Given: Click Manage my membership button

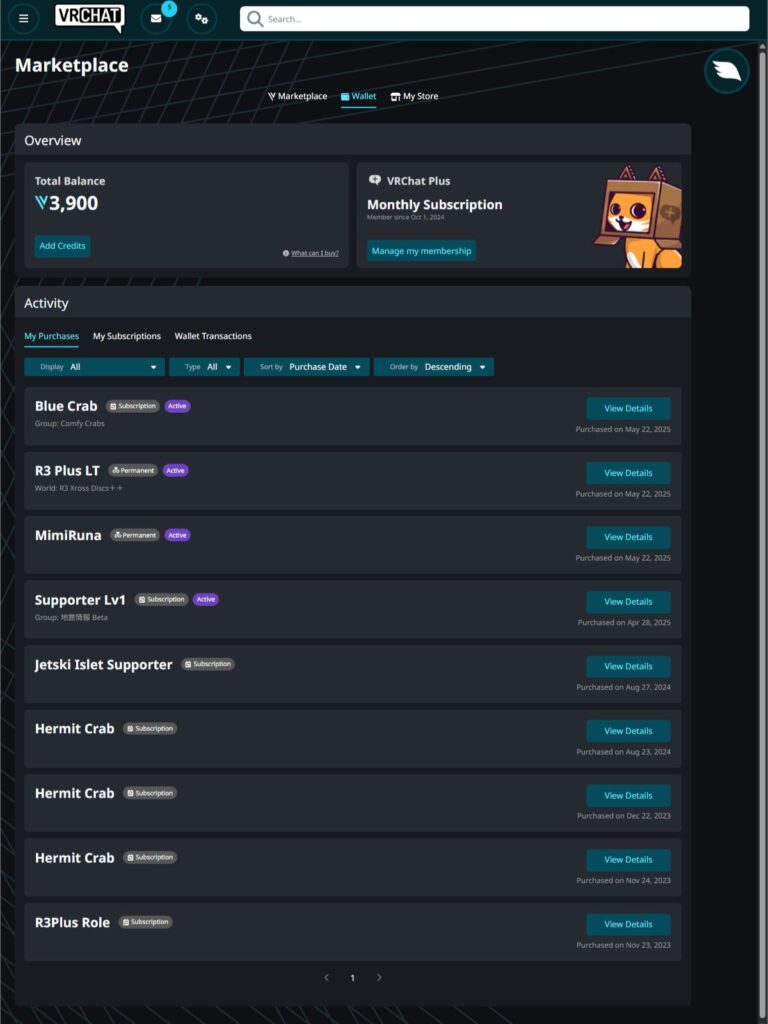Looking at the screenshot, I should pos(421,251).
